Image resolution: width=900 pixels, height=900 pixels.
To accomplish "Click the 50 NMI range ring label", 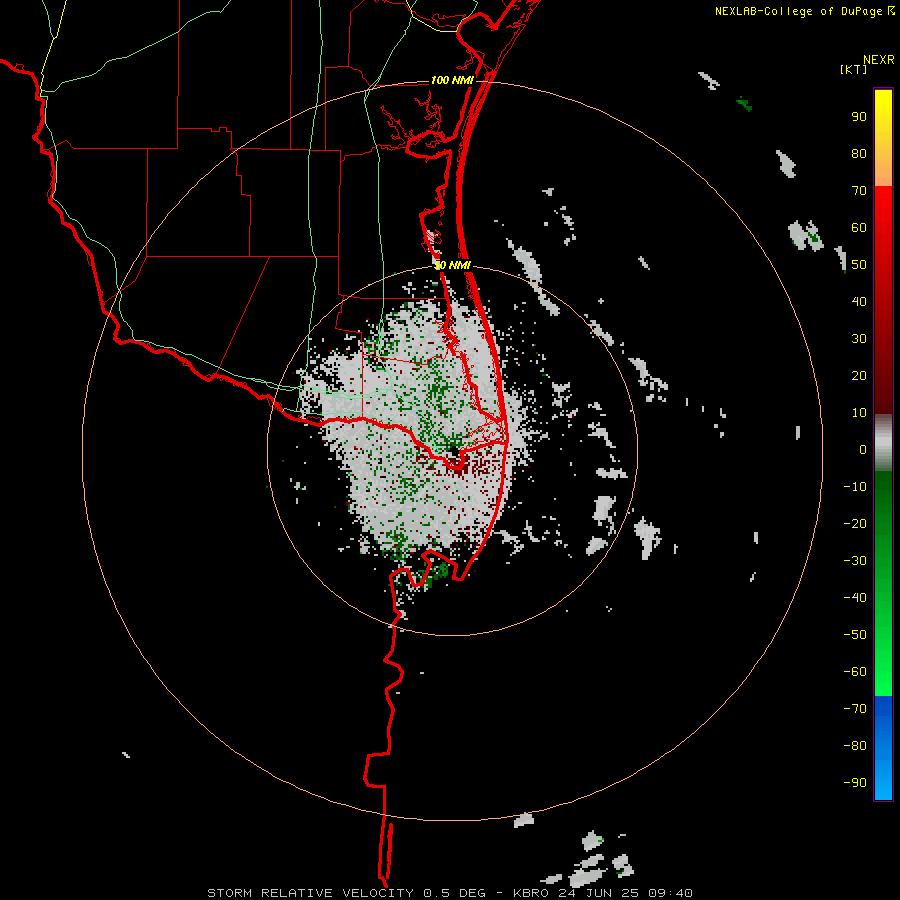I will (452, 265).
